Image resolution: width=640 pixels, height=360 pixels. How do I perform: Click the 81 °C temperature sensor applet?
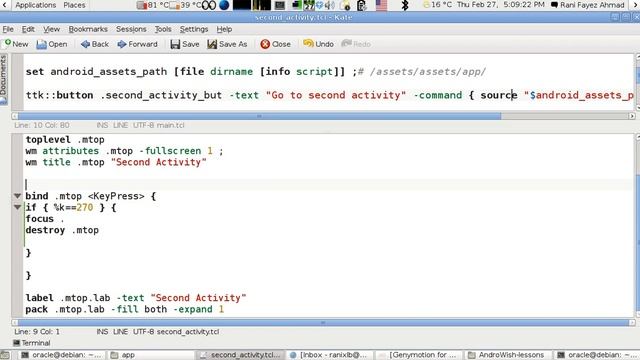[153, 5]
